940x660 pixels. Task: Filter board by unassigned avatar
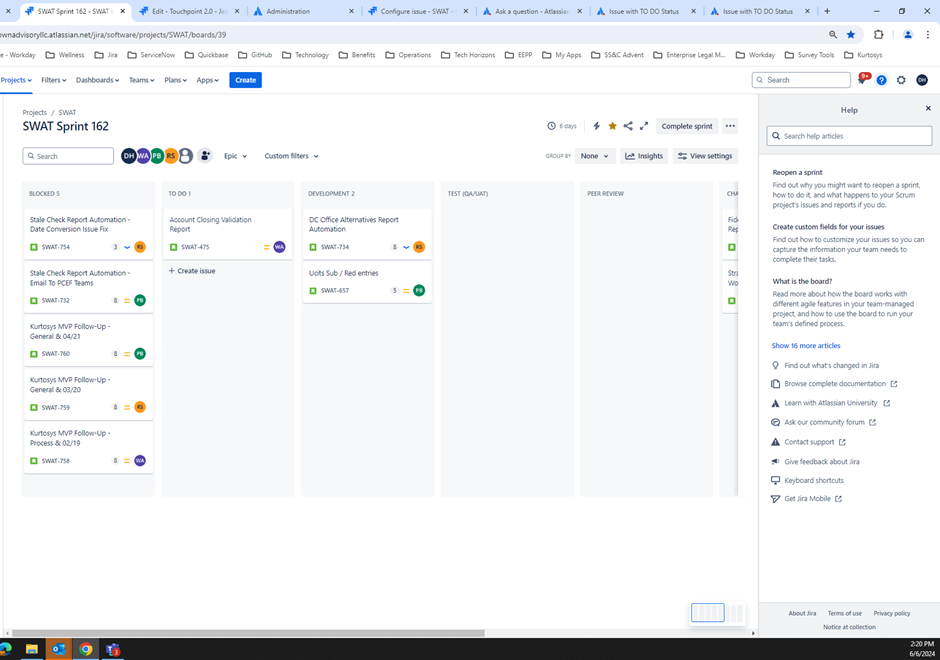click(x=186, y=156)
